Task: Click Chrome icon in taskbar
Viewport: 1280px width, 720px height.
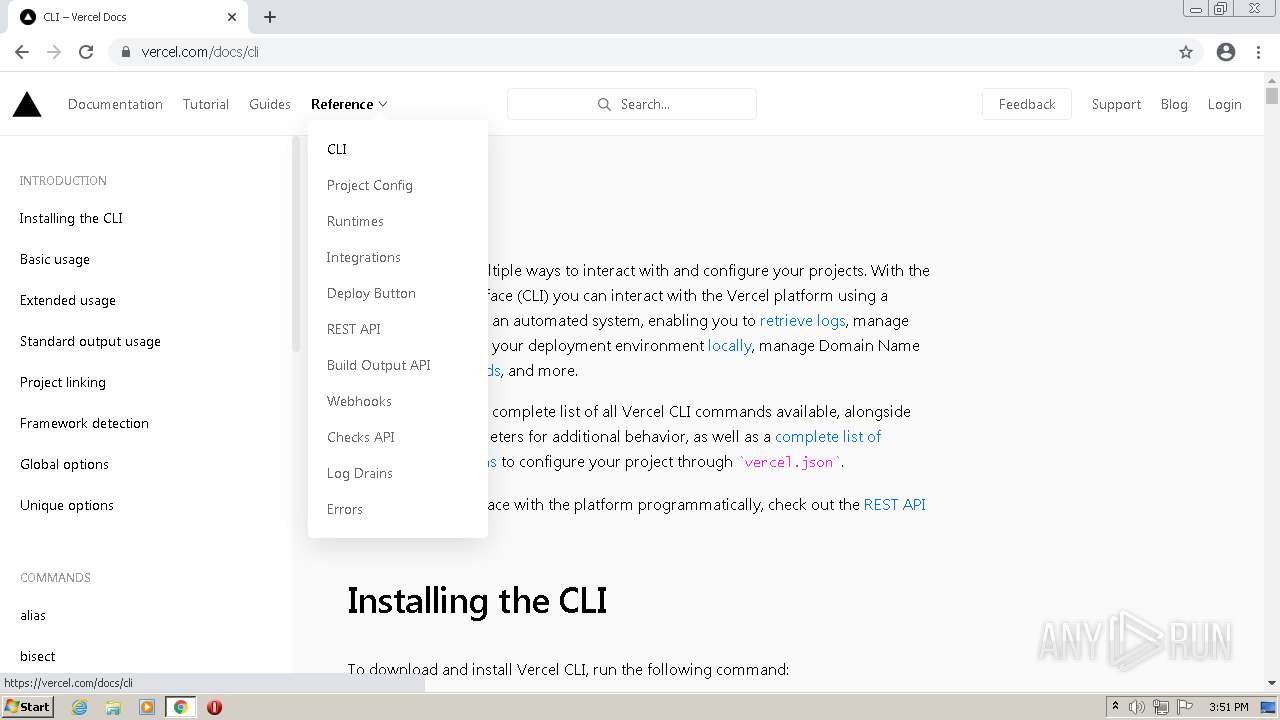Action: (181, 707)
